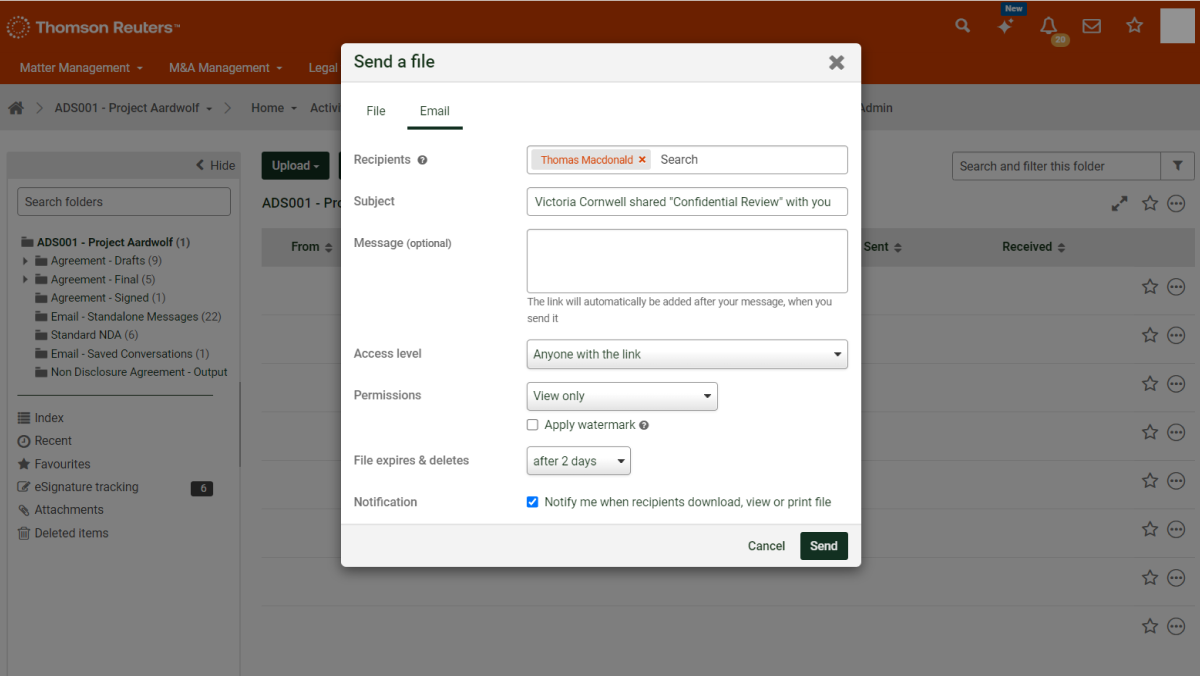1200x676 pixels.
Task: Open the Matter Management menu
Action: tap(81, 68)
